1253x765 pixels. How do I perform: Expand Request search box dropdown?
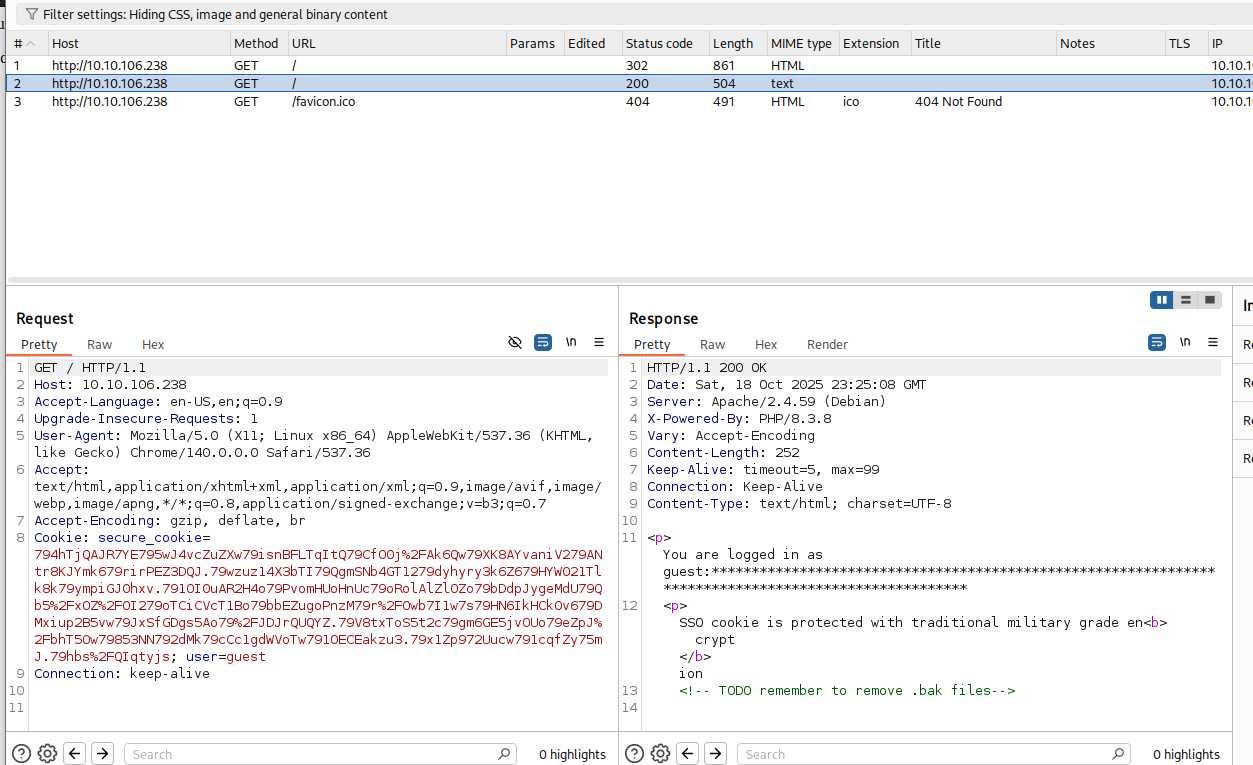[x=504, y=754]
